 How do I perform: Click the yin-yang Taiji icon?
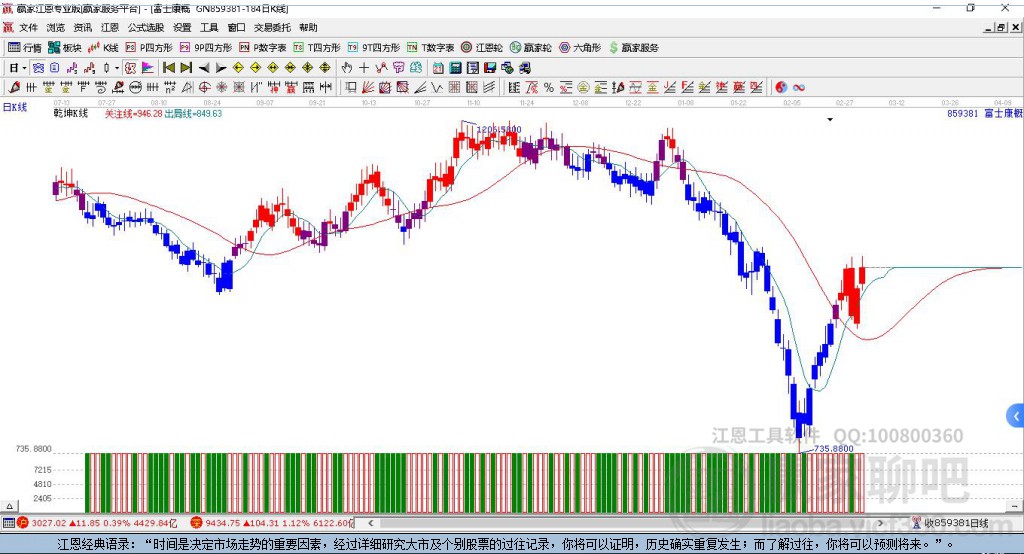tap(781, 88)
